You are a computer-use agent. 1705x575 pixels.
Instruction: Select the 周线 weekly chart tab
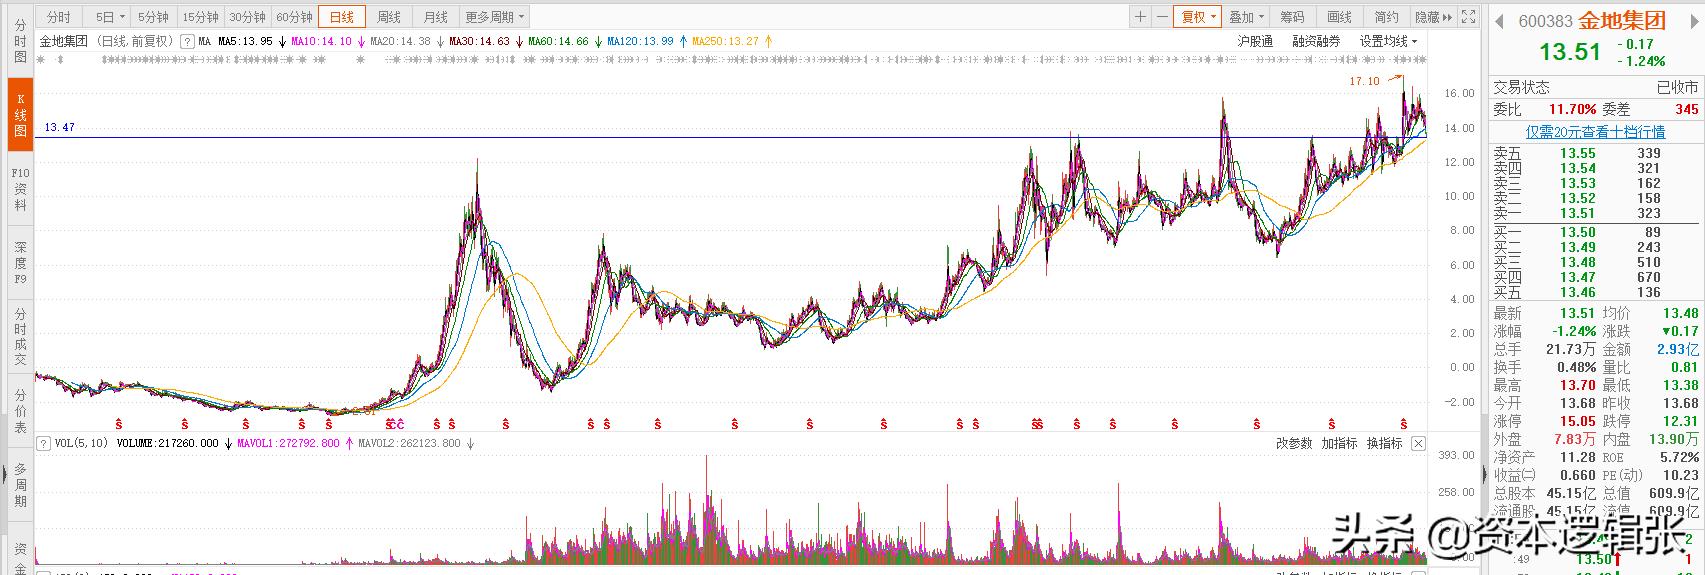(x=389, y=17)
